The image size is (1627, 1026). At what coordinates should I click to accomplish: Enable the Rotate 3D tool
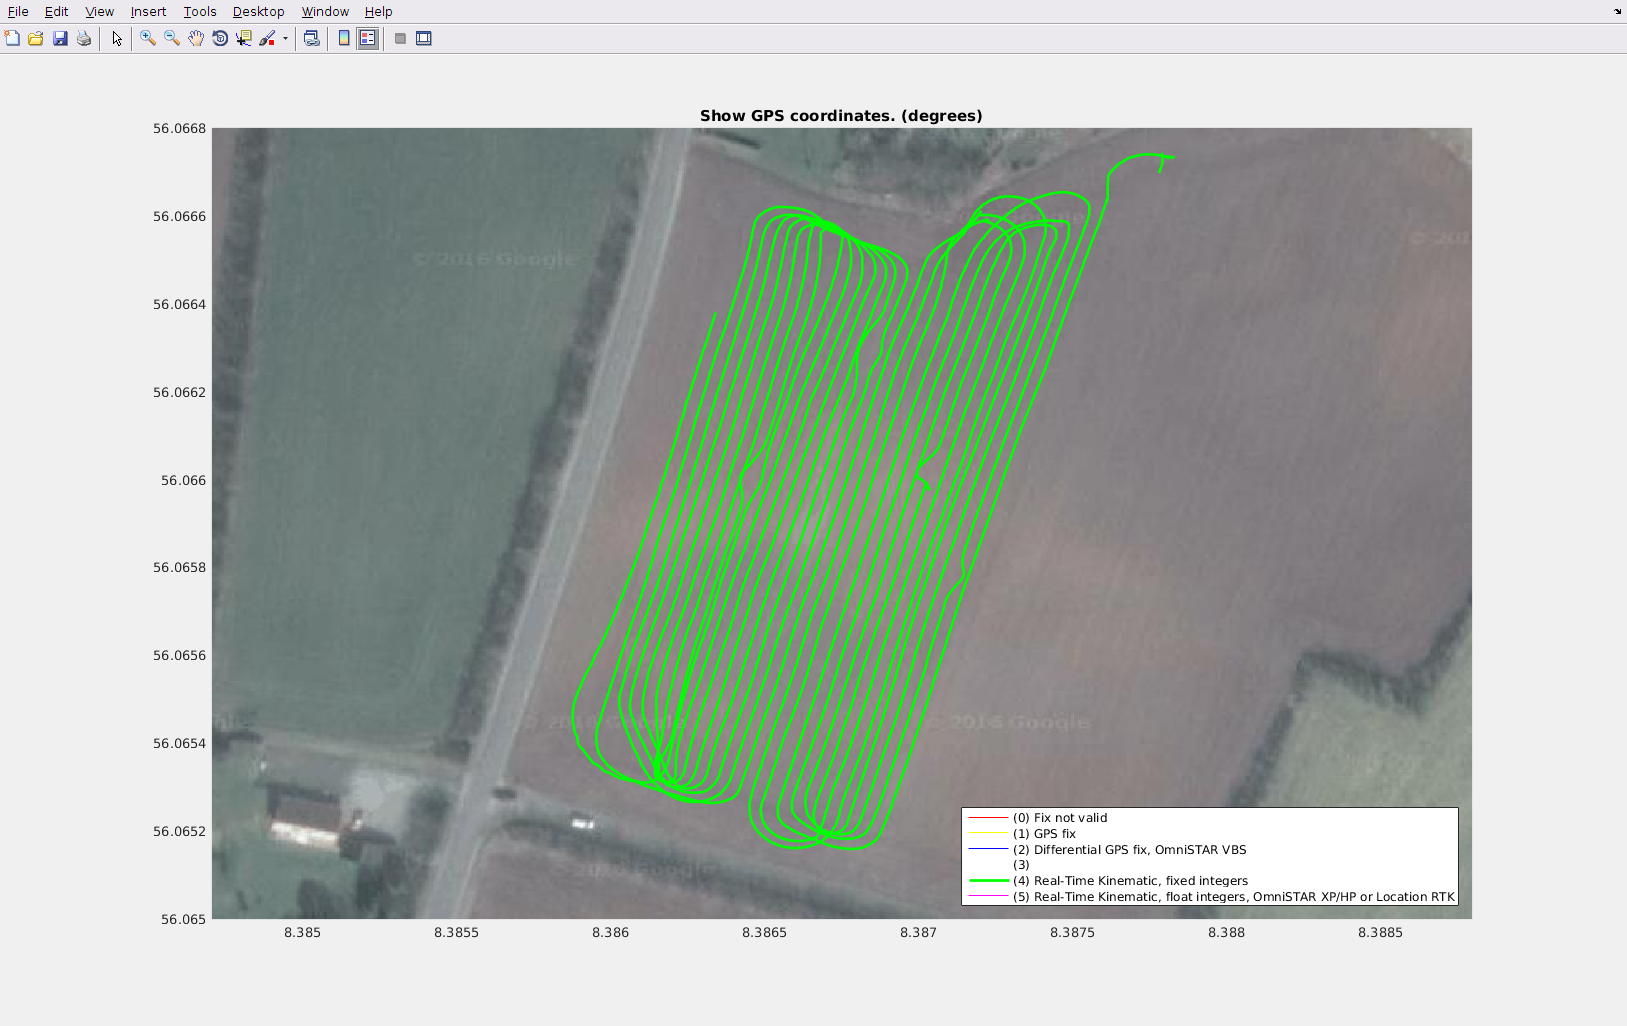(x=220, y=38)
